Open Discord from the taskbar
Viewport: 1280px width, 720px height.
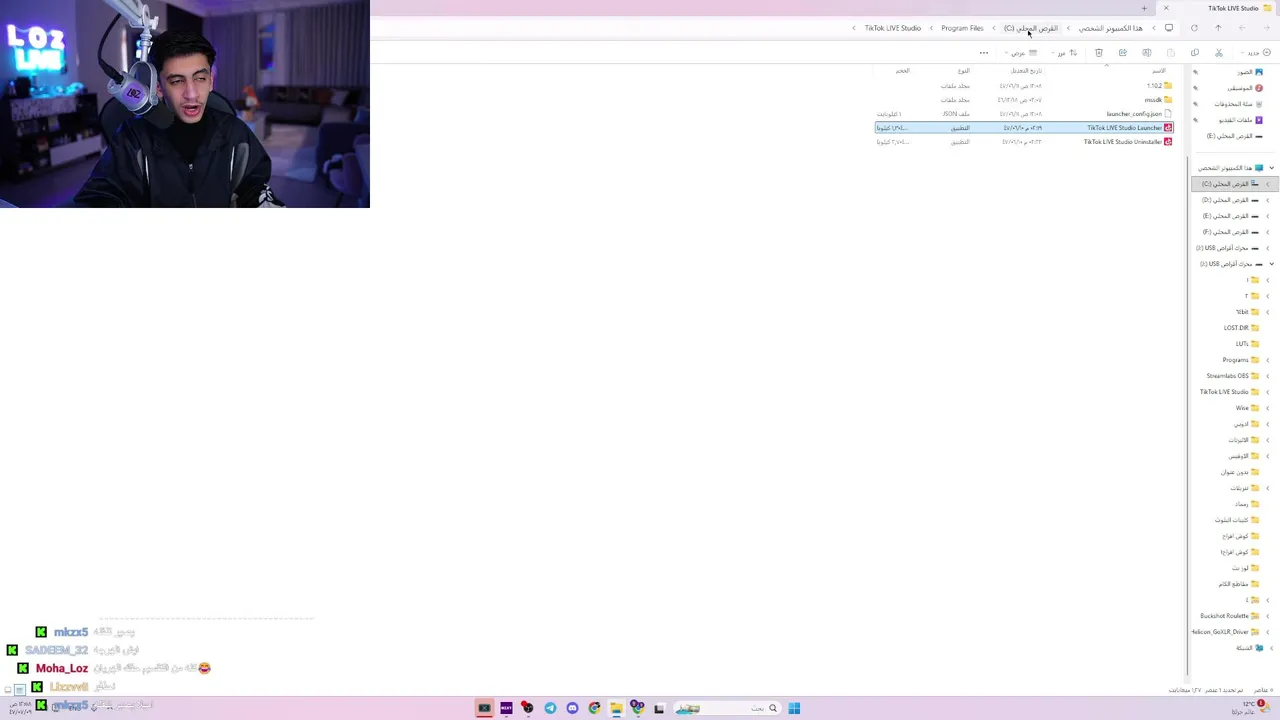(572, 708)
